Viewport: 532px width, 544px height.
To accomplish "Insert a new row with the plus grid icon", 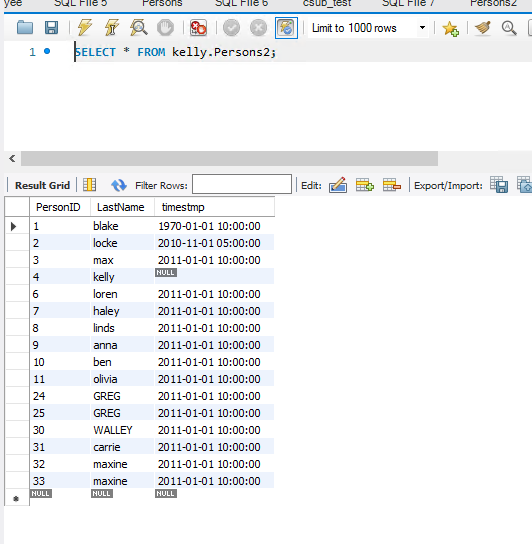I will (x=365, y=185).
